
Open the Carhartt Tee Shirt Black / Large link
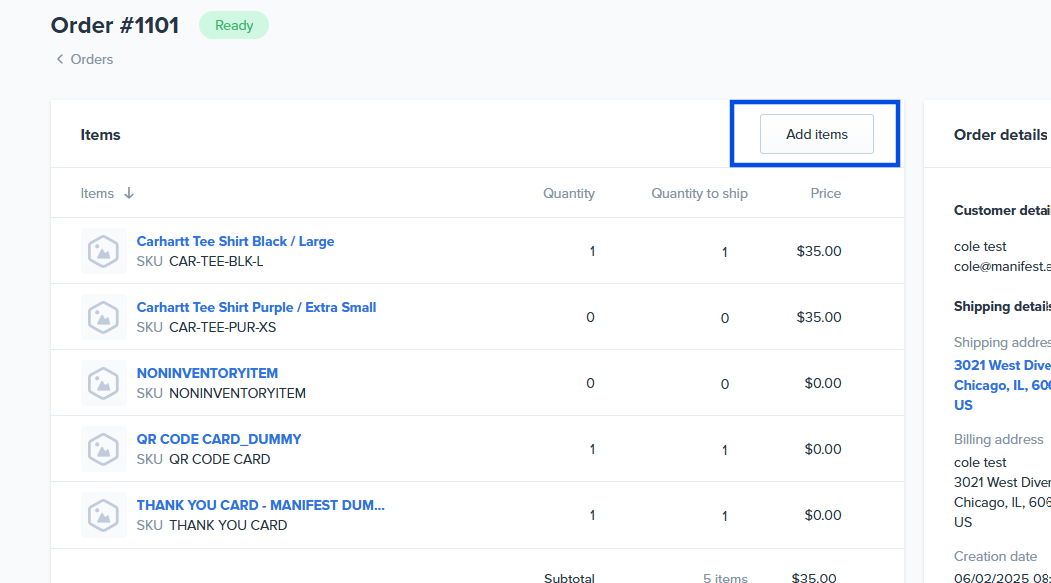coord(235,242)
